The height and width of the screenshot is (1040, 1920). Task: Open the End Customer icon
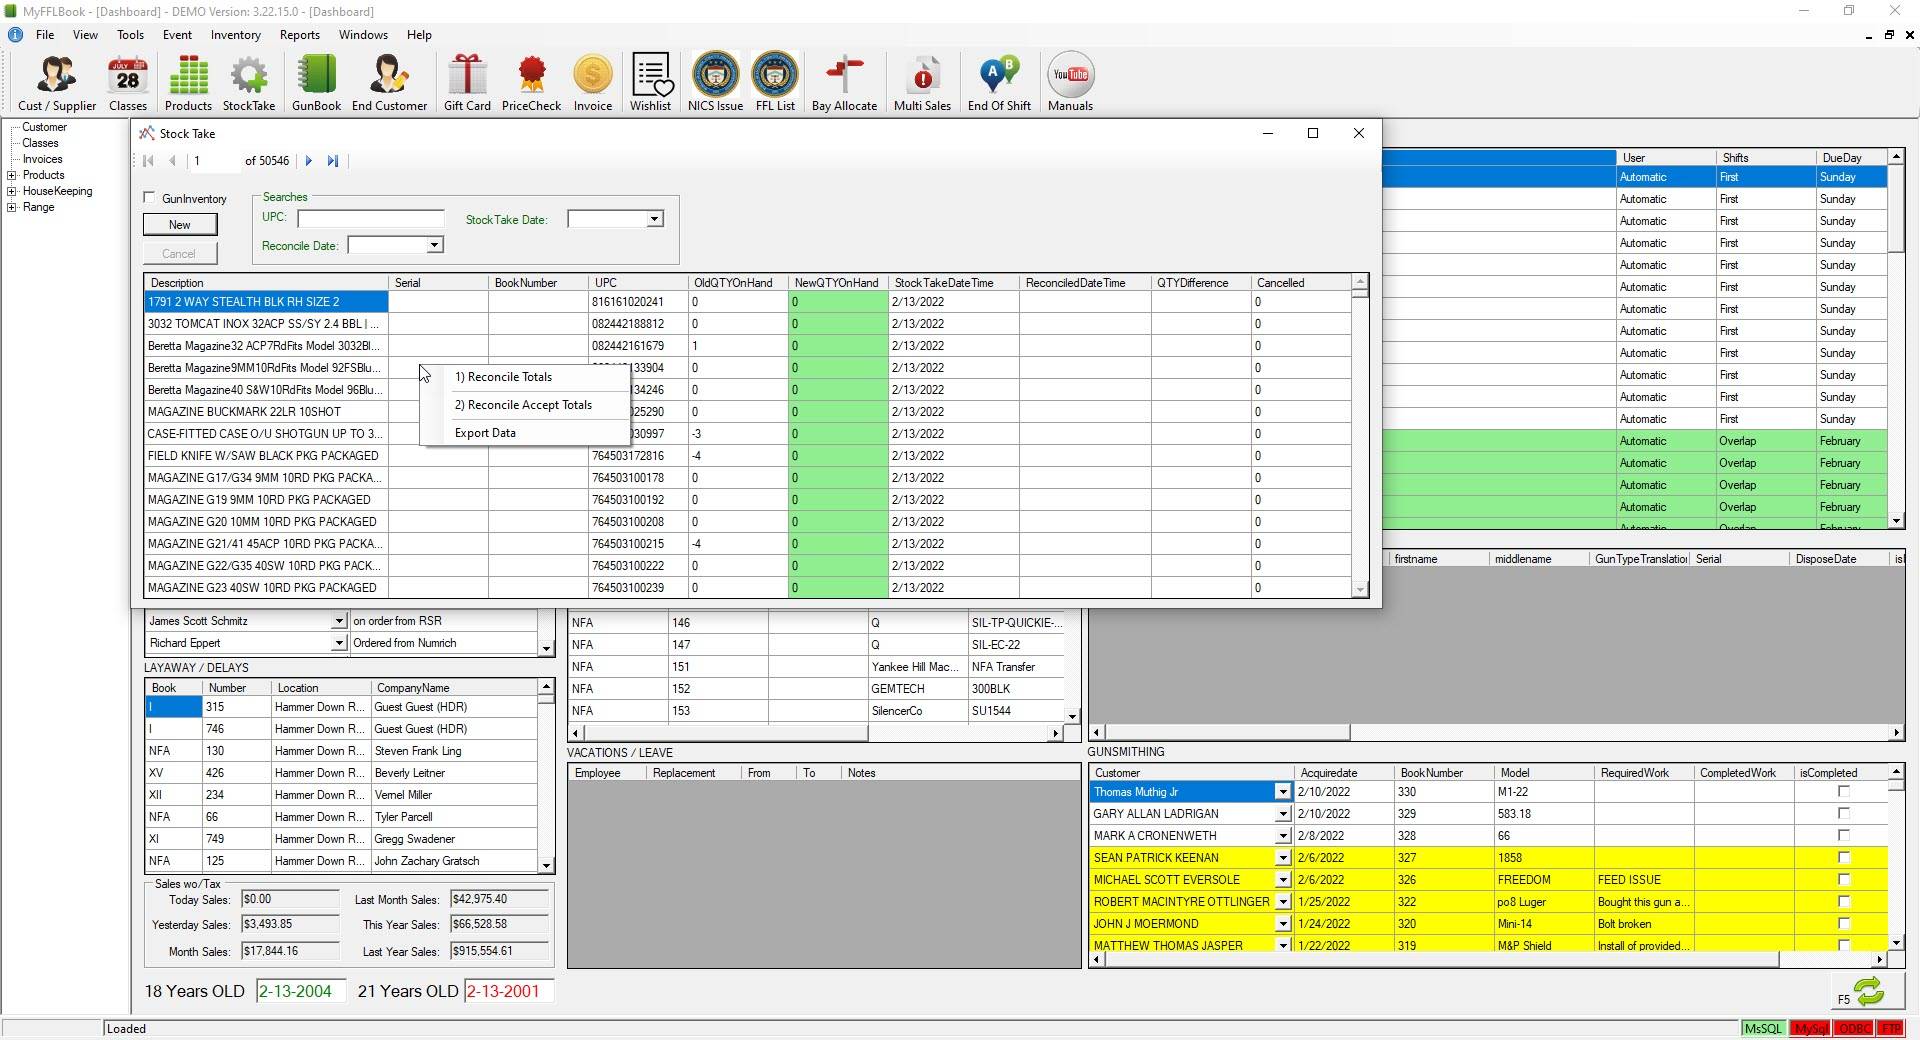click(389, 82)
